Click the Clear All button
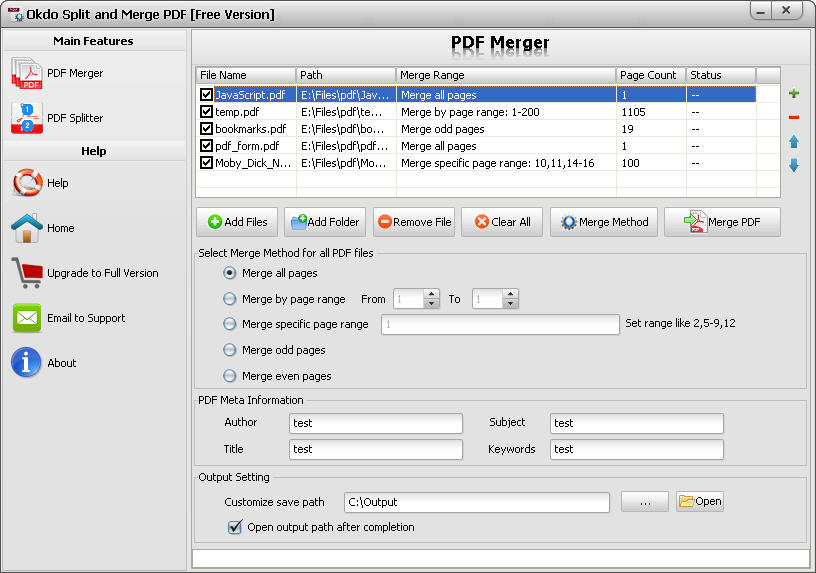The width and height of the screenshot is (816, 573). pos(502,222)
